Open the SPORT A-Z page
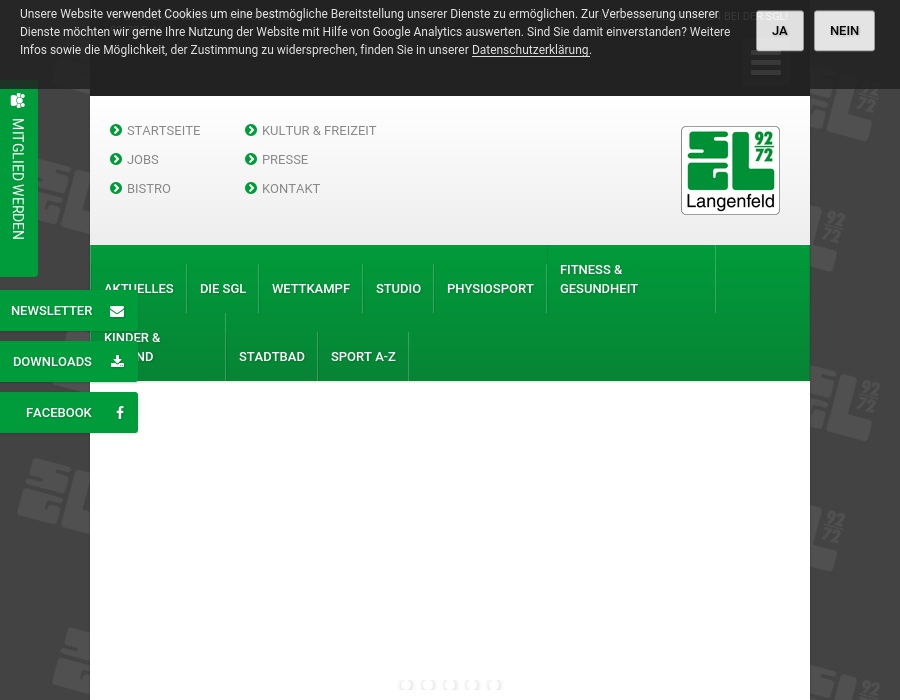This screenshot has width=900, height=700. pos(363,356)
